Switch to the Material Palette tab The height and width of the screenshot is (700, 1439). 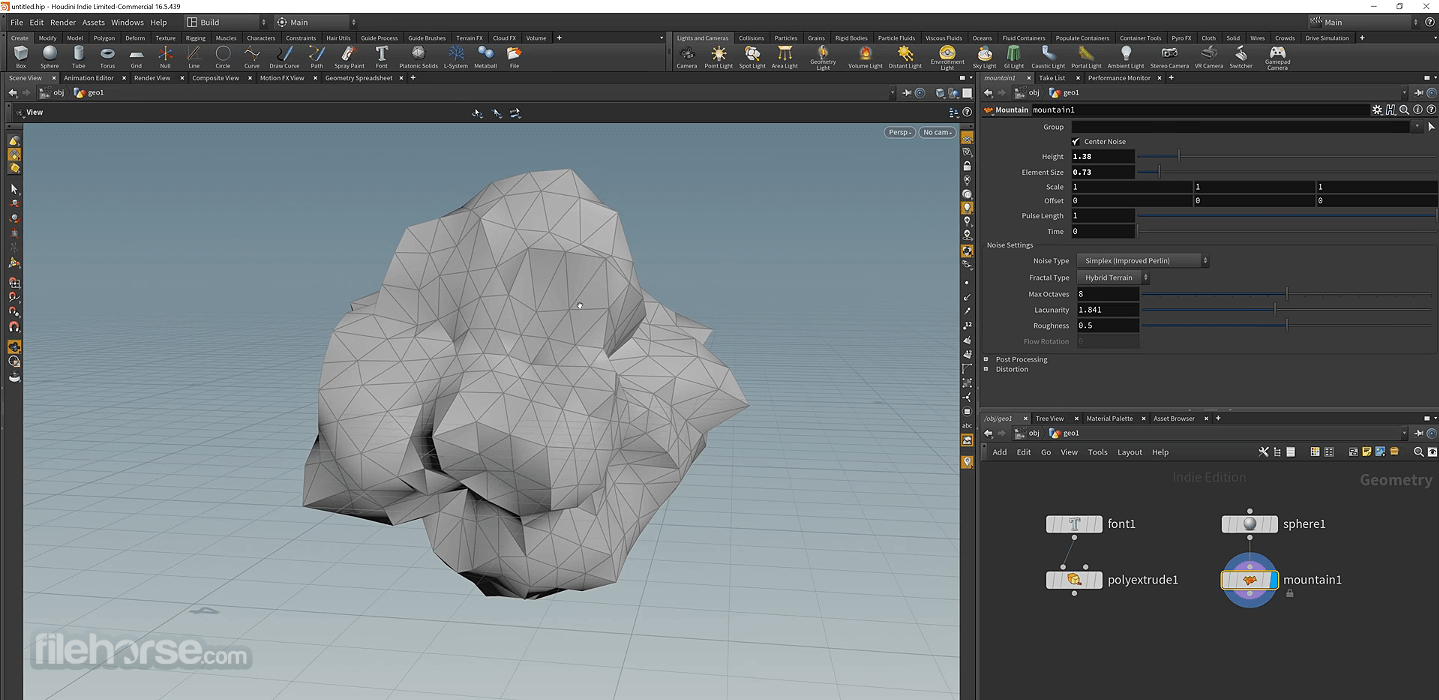pyautogui.click(x=1109, y=419)
